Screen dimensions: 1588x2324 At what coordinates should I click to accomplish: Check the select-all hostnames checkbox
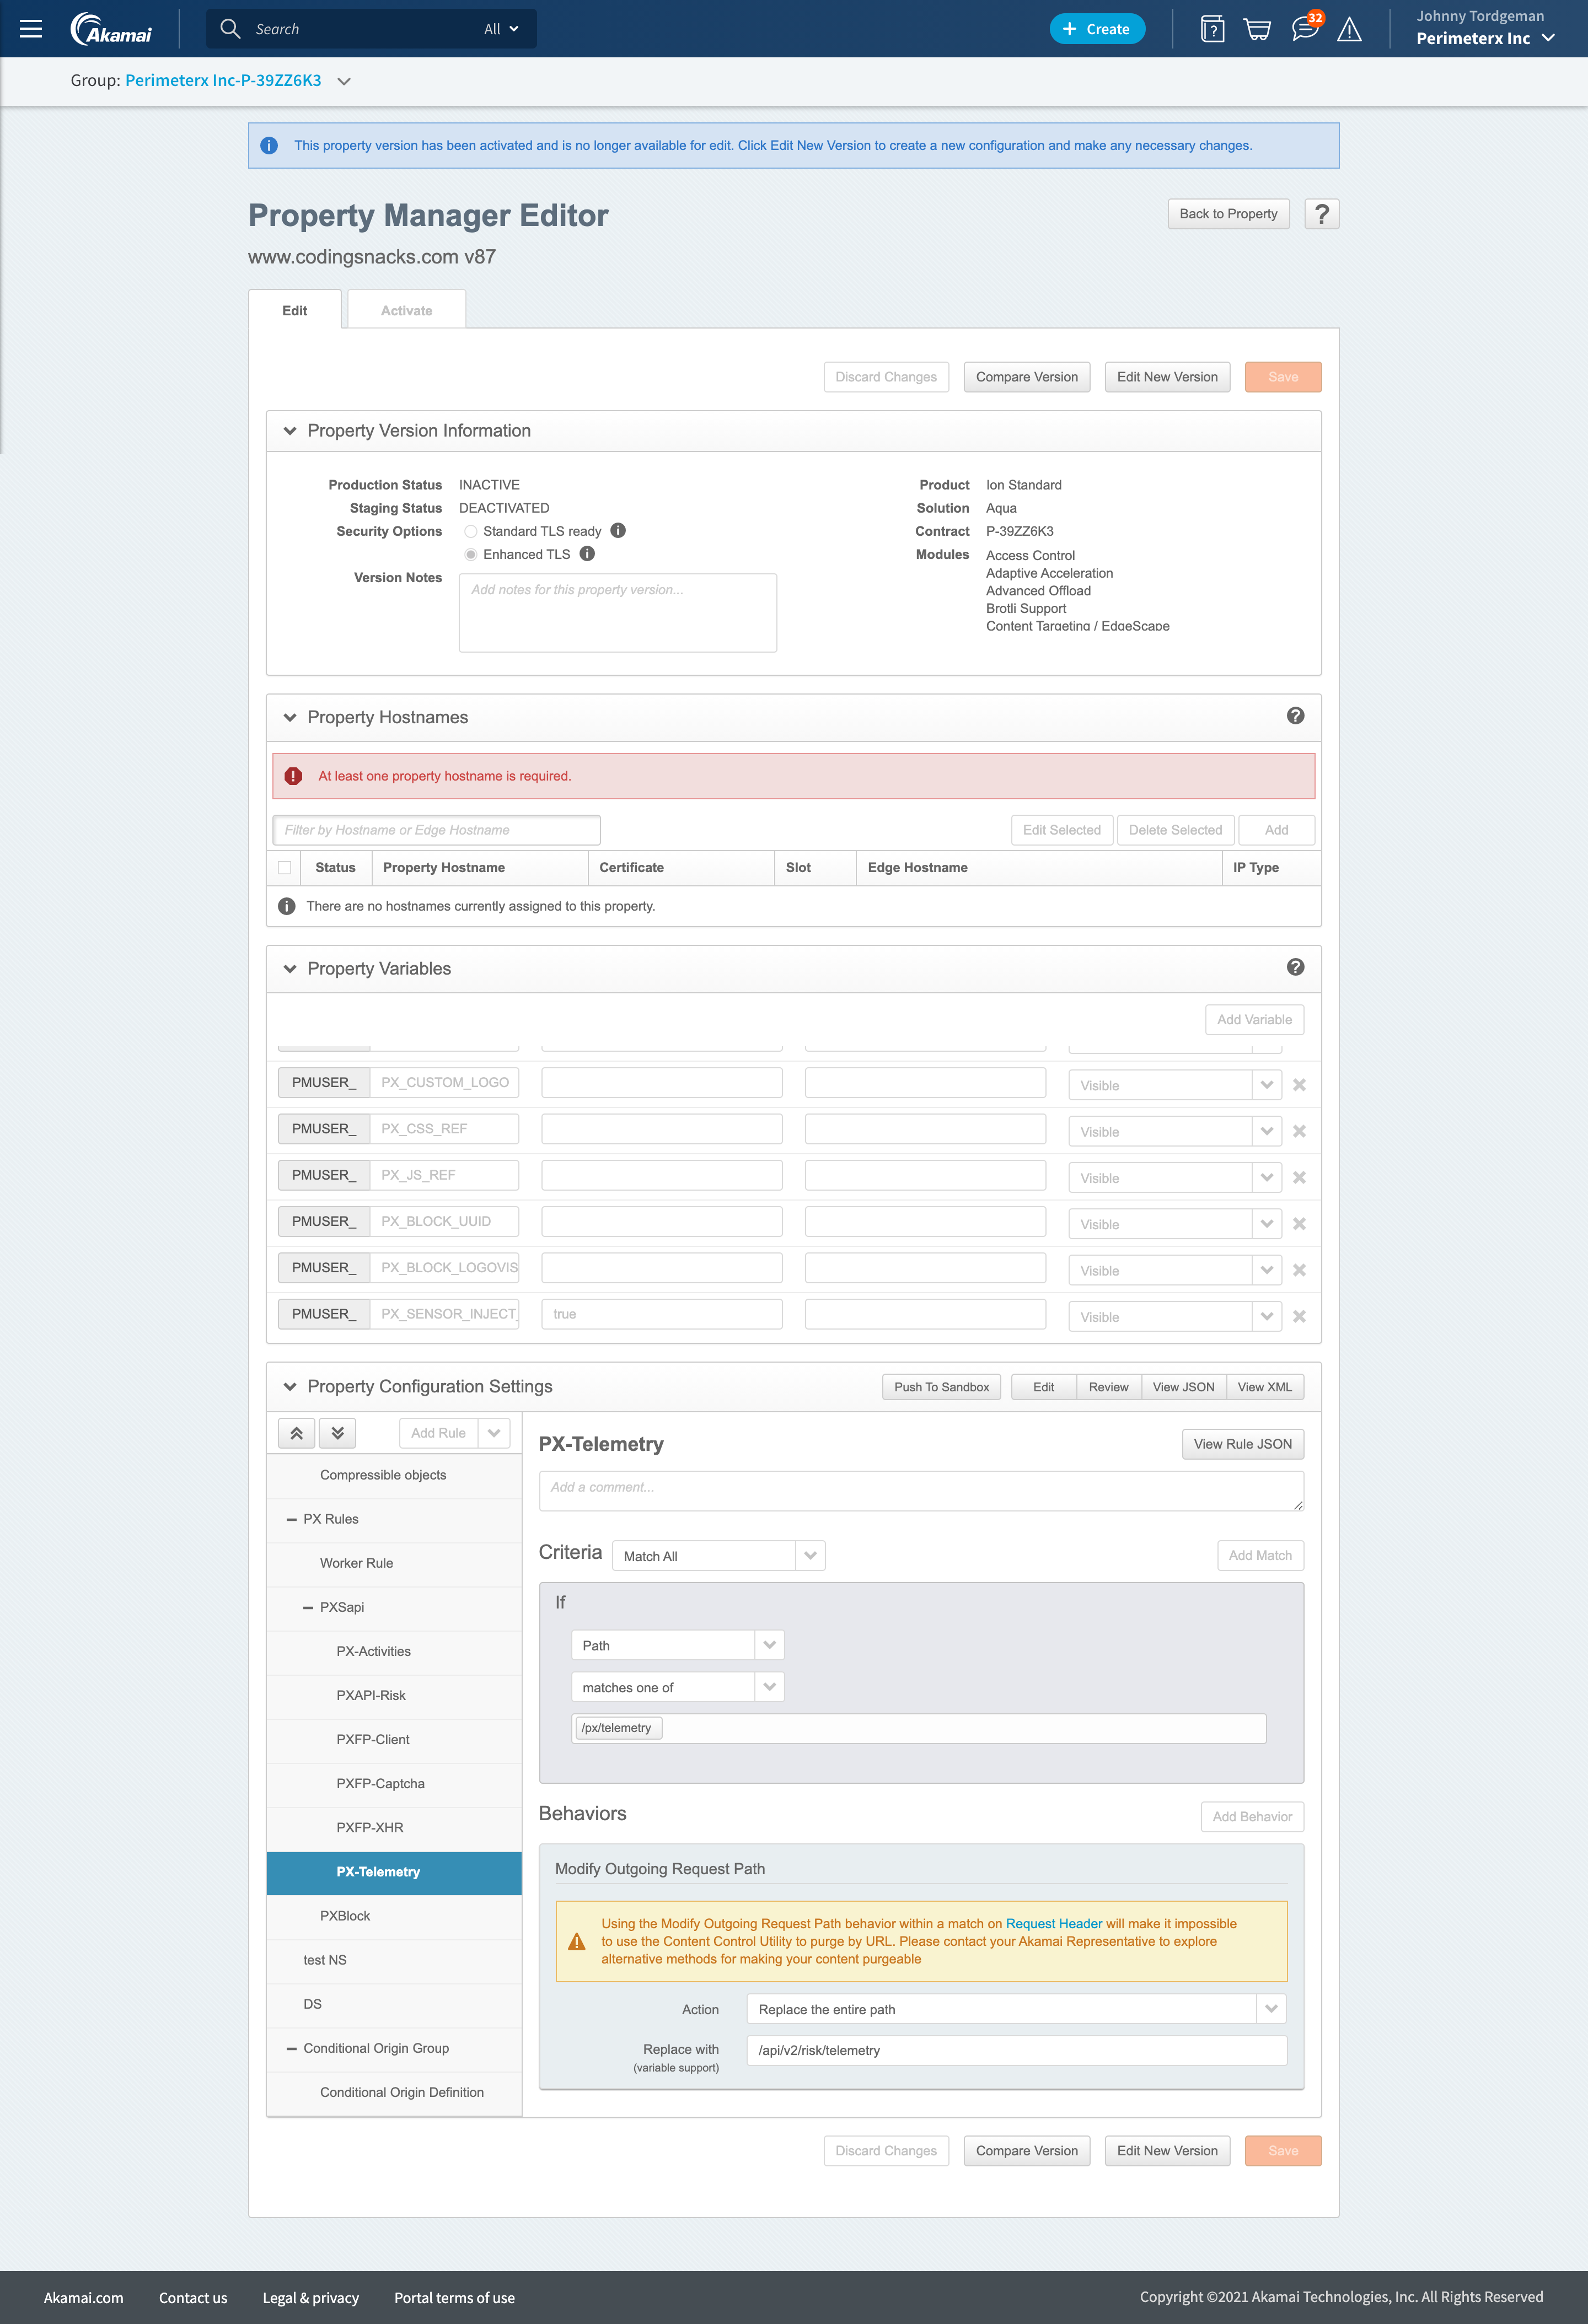pyautogui.click(x=285, y=868)
